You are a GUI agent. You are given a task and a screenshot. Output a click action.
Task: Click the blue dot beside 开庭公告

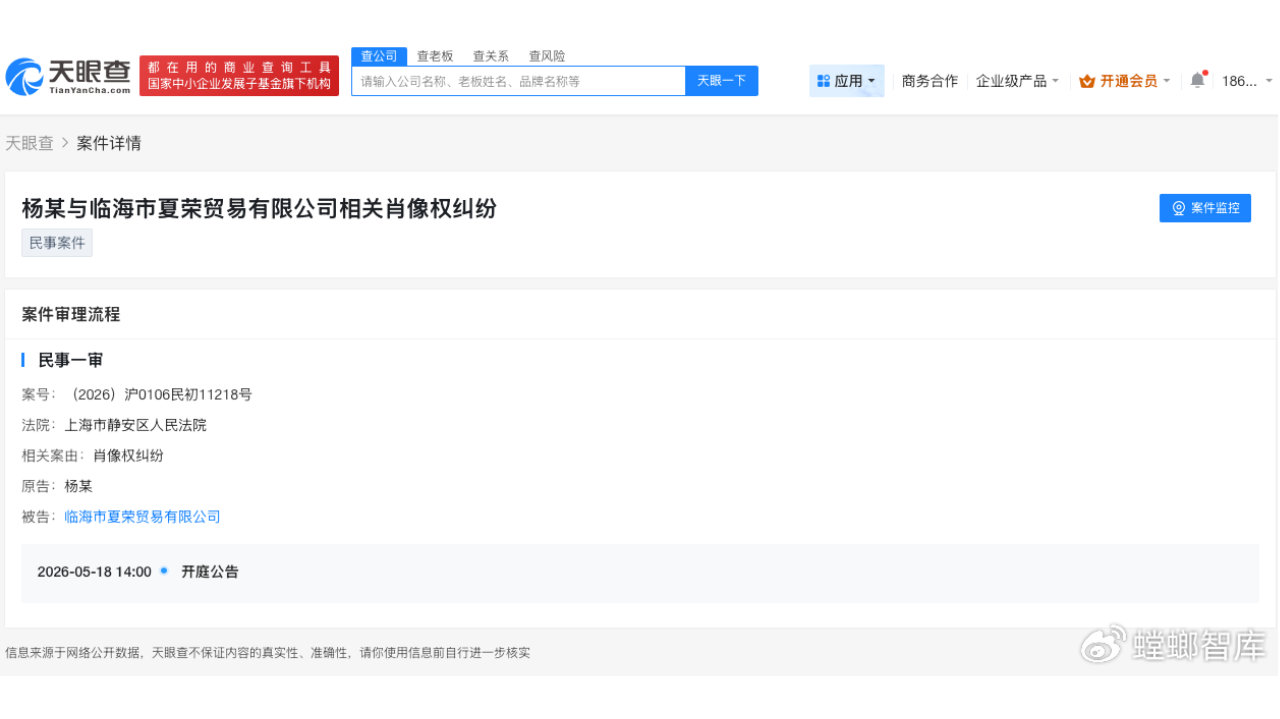(164, 571)
